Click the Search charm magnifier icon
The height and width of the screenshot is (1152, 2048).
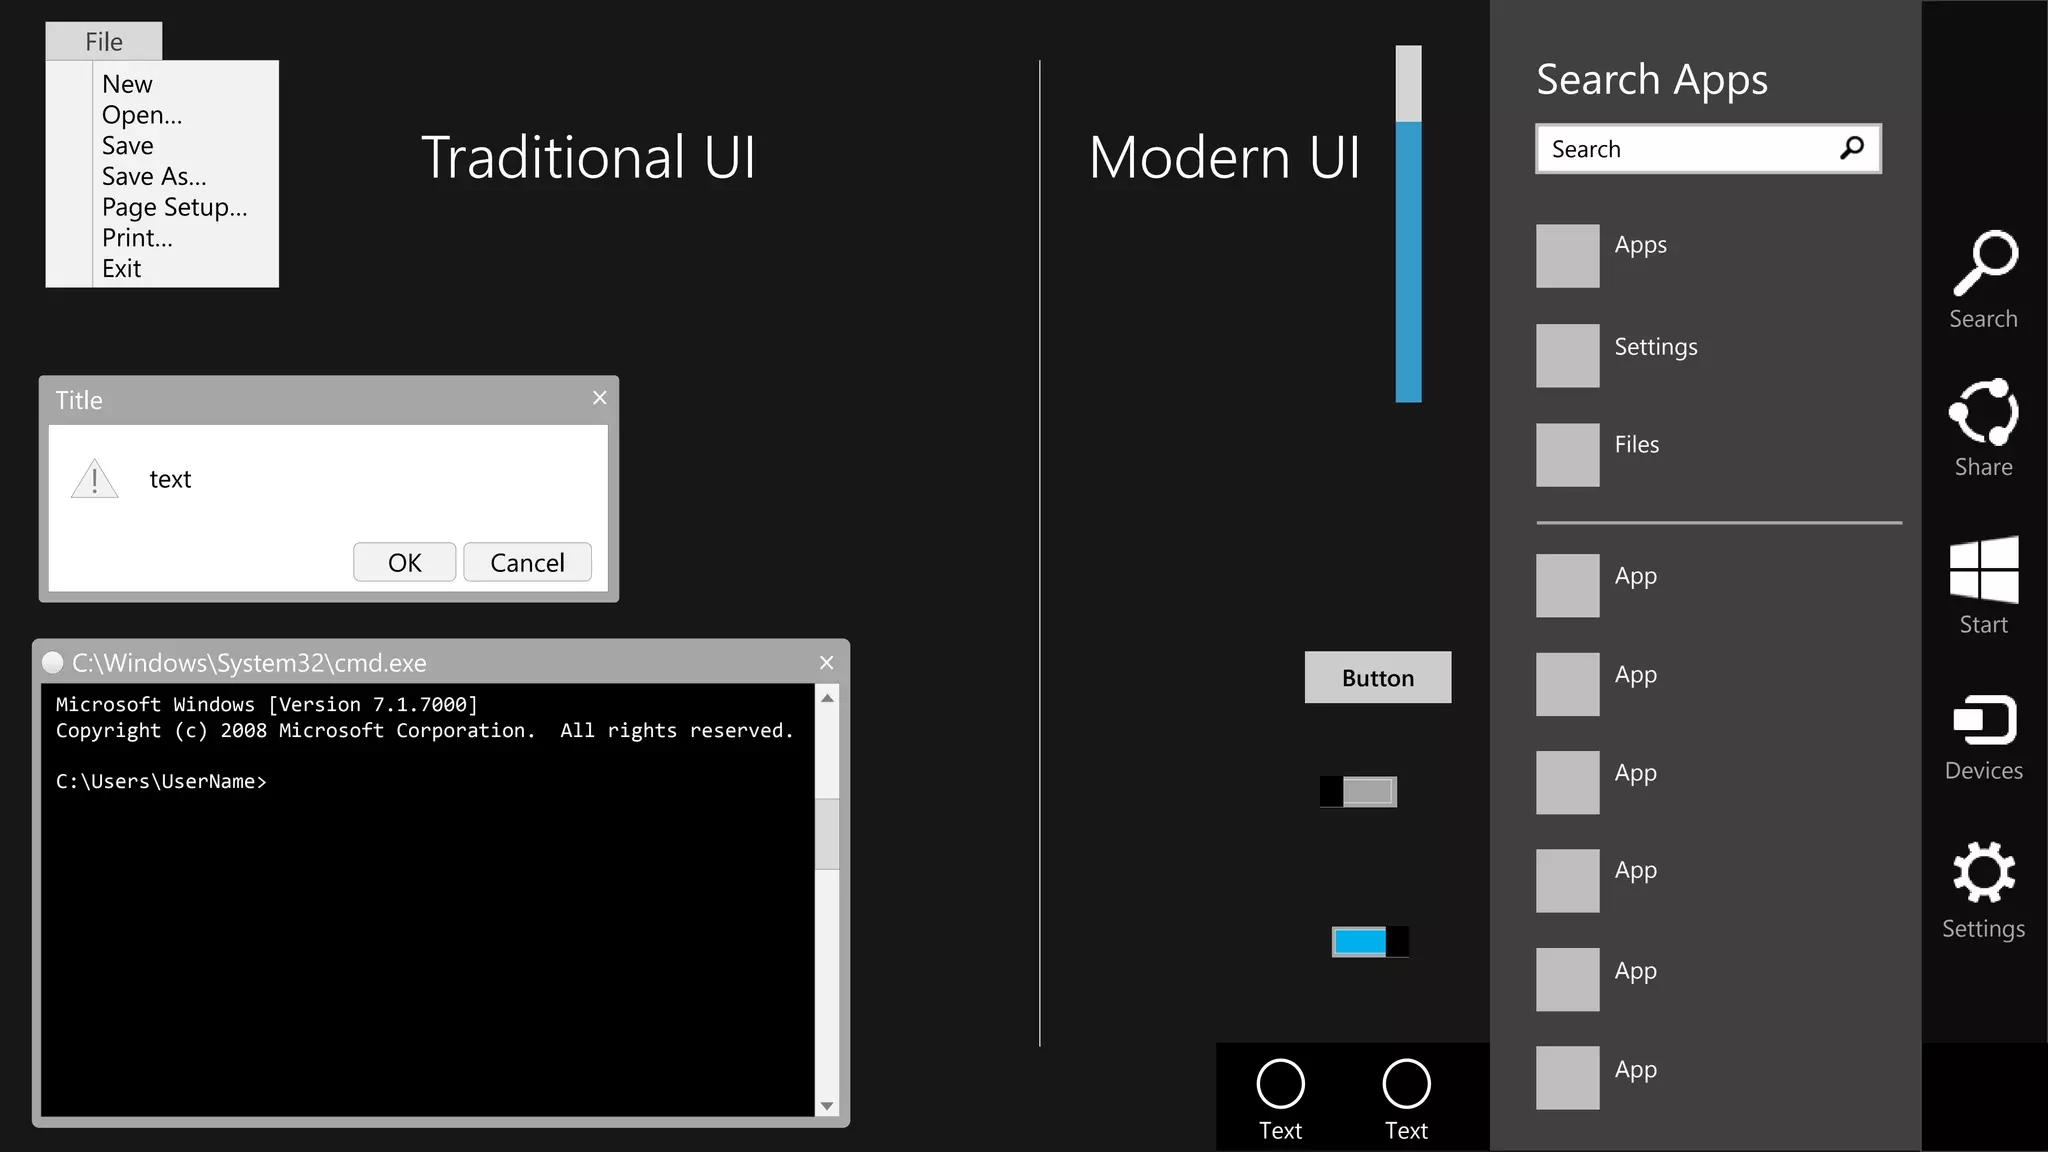tap(1985, 264)
